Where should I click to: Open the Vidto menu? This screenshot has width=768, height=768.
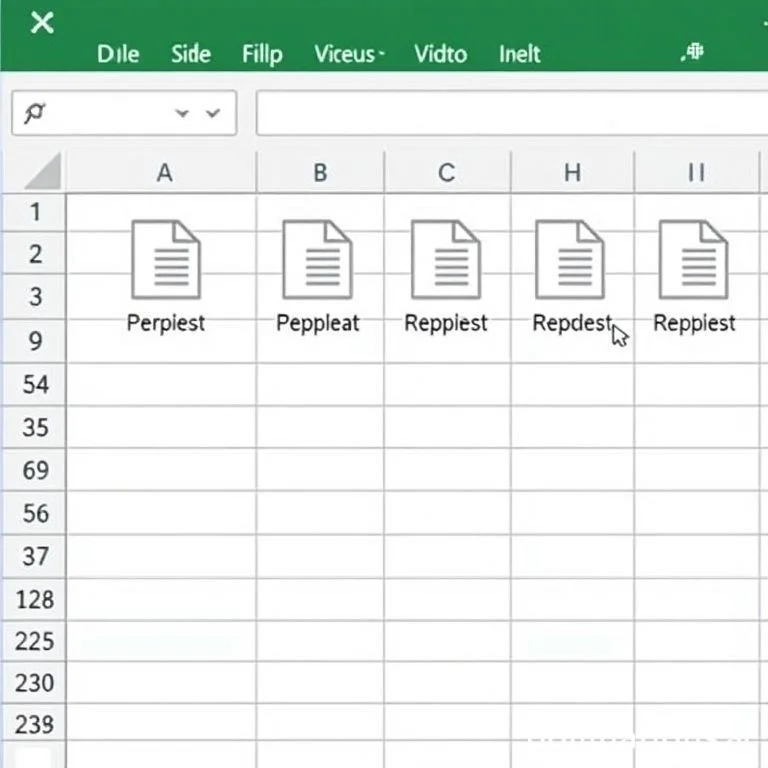coord(441,53)
